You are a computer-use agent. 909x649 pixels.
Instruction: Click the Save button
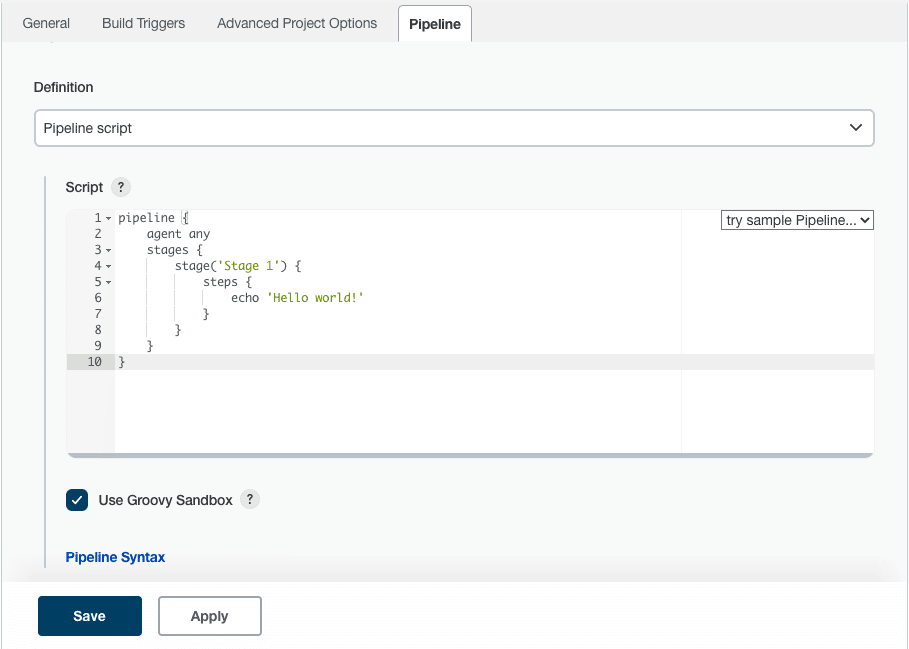point(89,615)
